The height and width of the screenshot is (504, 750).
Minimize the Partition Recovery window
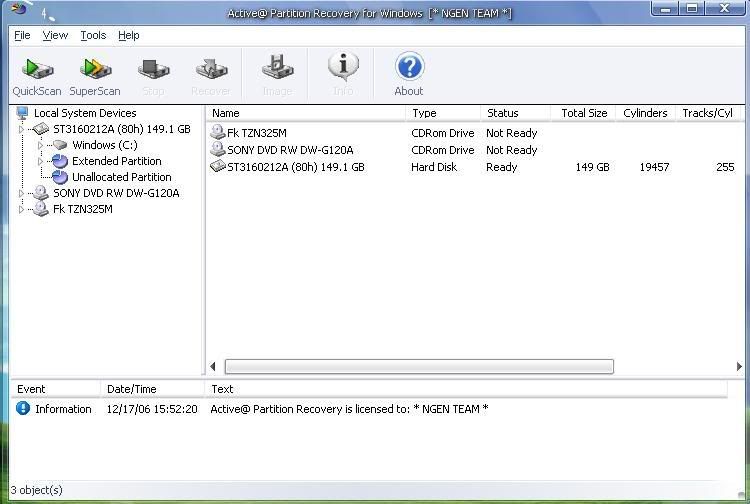pyautogui.click(x=665, y=8)
